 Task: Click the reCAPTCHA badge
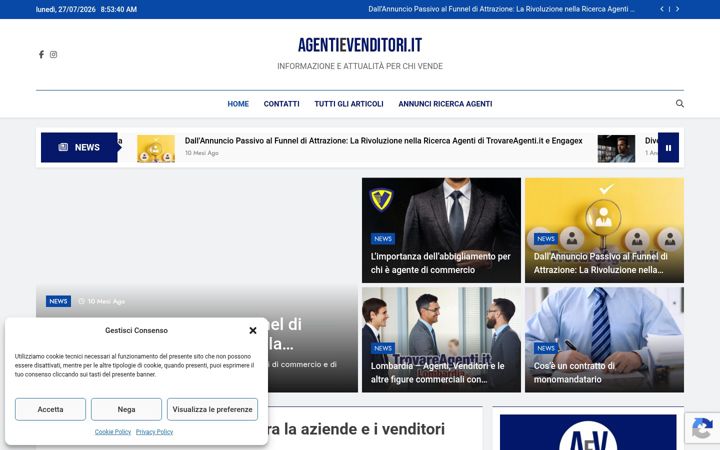coord(702,428)
